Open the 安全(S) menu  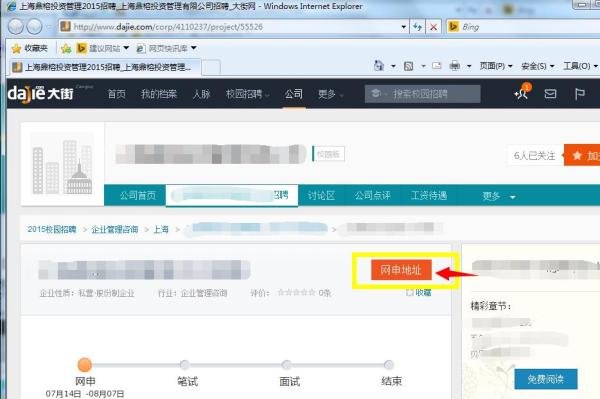click(x=537, y=66)
